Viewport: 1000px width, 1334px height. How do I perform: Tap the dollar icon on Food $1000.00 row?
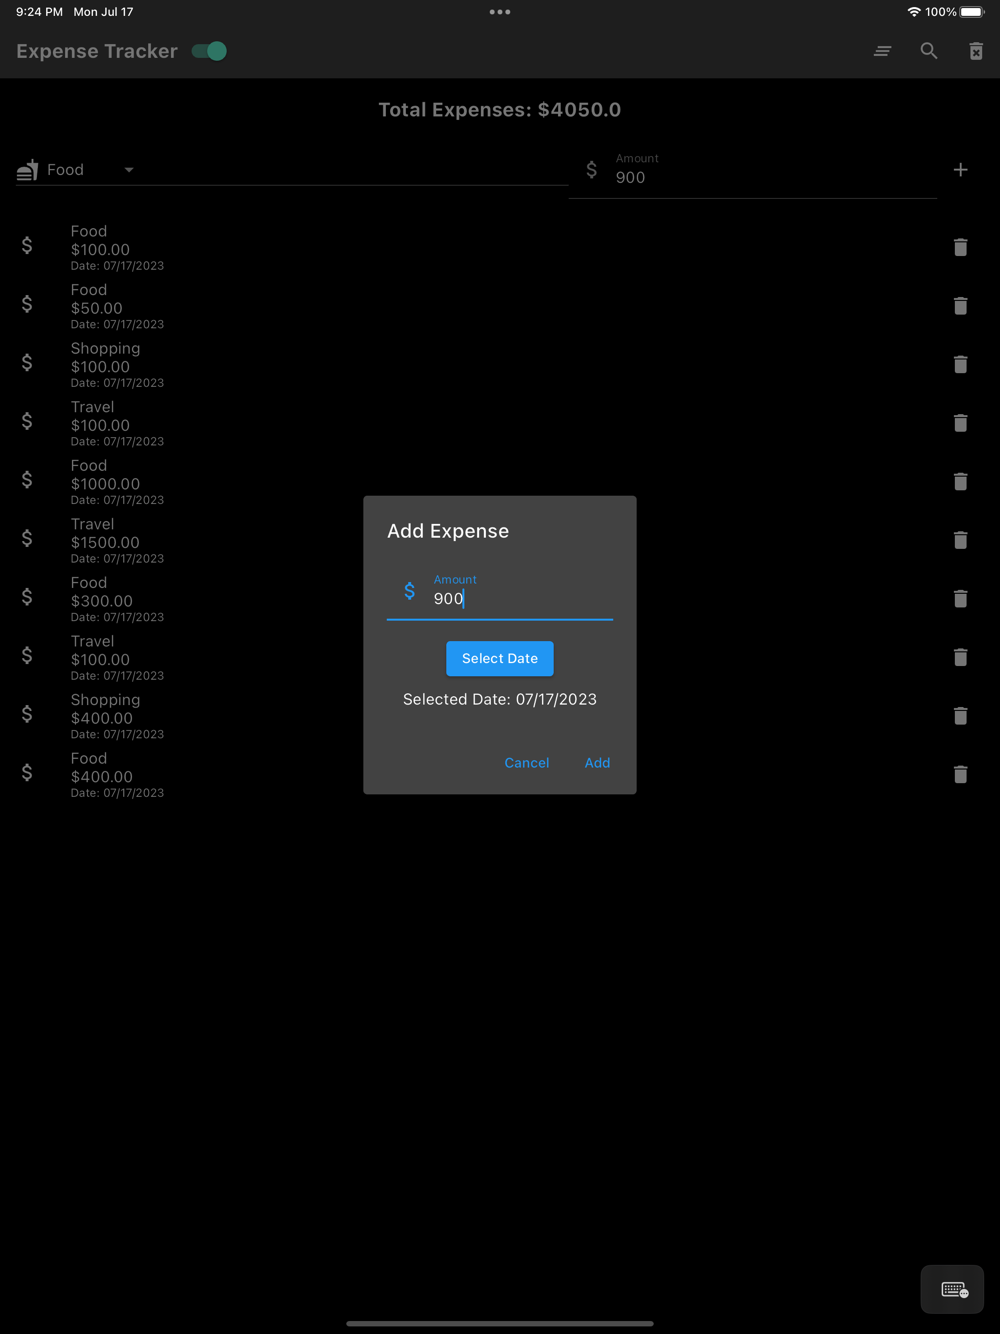click(x=27, y=480)
